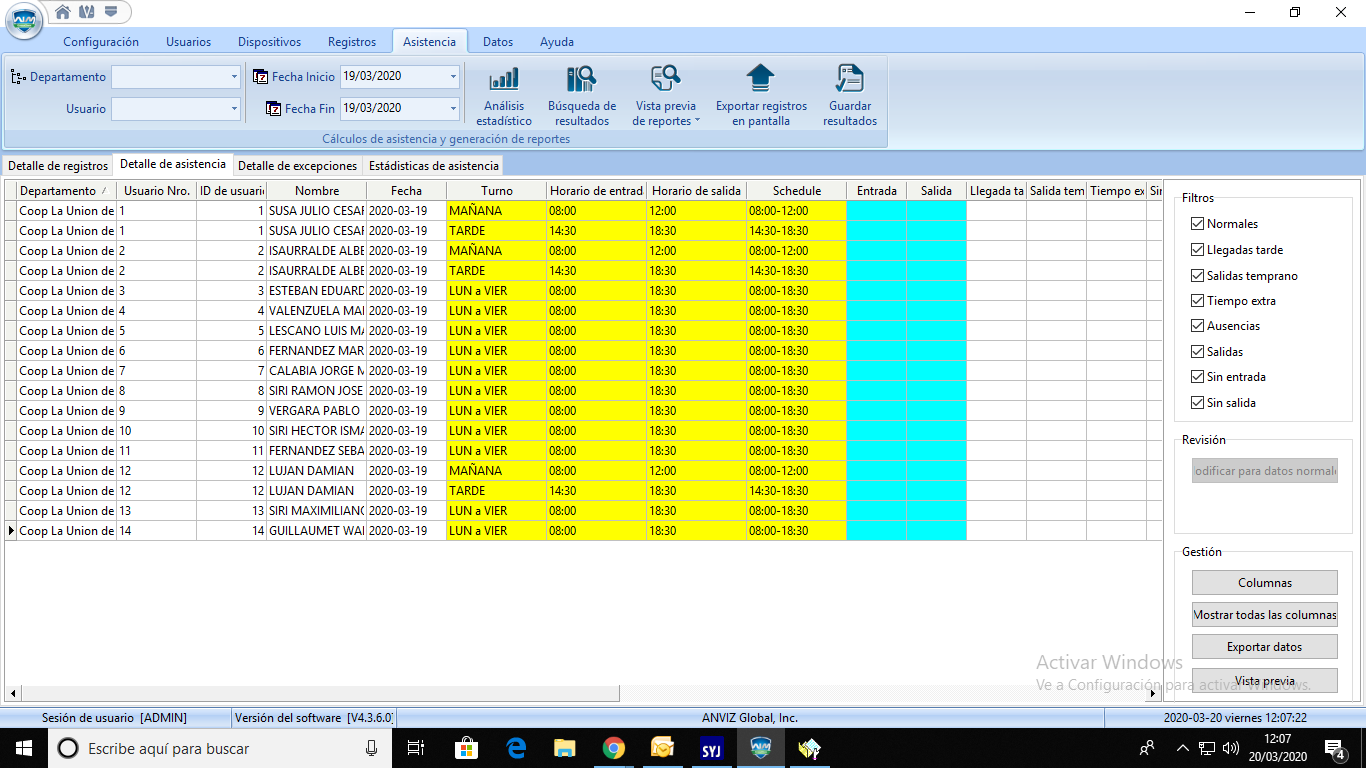Viewport: 1366px width, 768px height.
Task: Open the quick toolbar dropdown icon
Action: point(111,12)
